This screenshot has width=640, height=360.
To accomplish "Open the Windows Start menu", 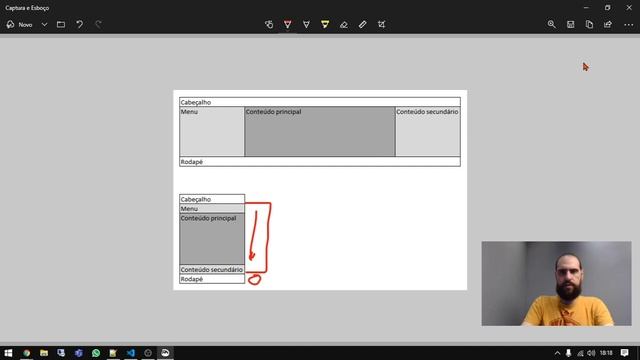I will (8, 353).
